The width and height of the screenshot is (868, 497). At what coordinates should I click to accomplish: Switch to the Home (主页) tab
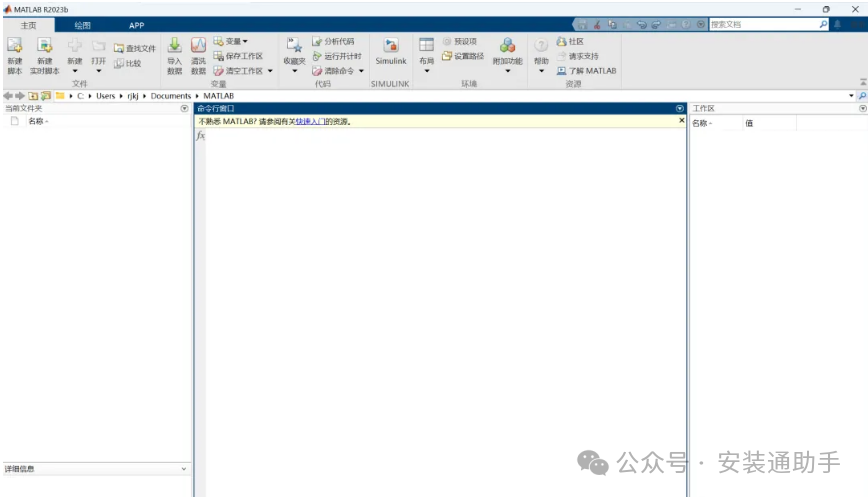point(28,25)
